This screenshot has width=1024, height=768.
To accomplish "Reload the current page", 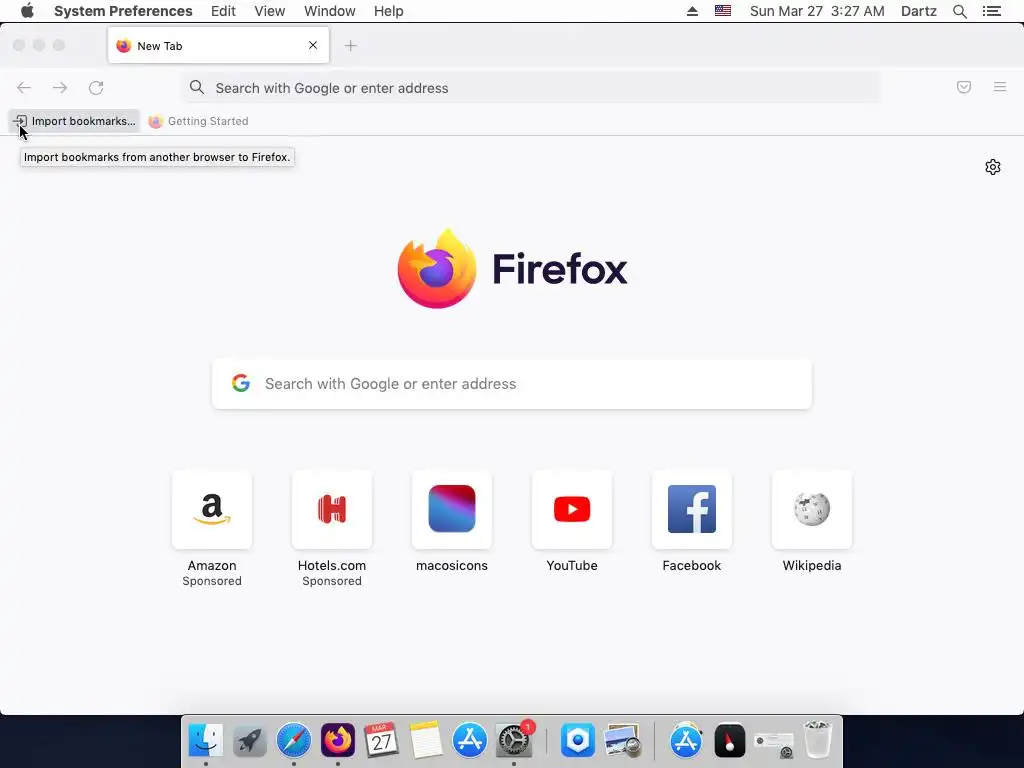I will (96, 88).
